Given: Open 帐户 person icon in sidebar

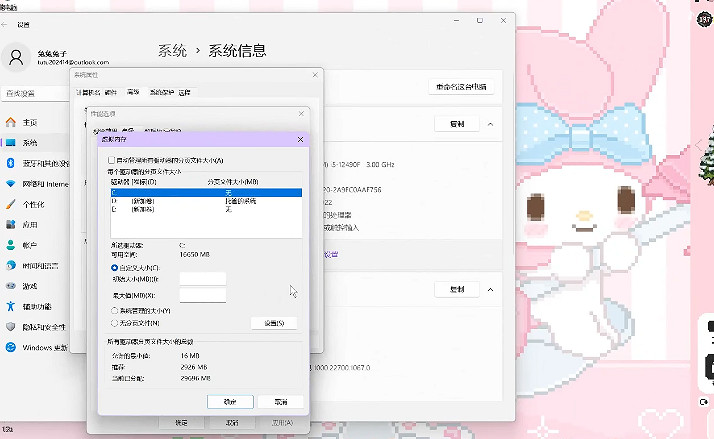Looking at the screenshot, I should 10,245.
